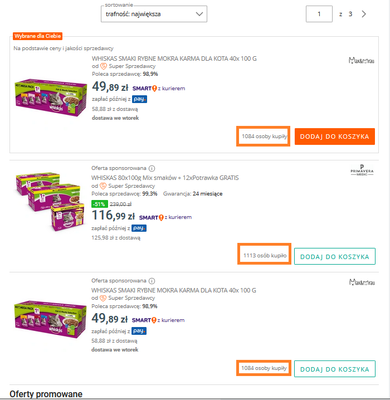Image resolution: width=390 pixels, height=400 pixels.
Task: Click the green -51% discount badge
Action: coord(99,204)
